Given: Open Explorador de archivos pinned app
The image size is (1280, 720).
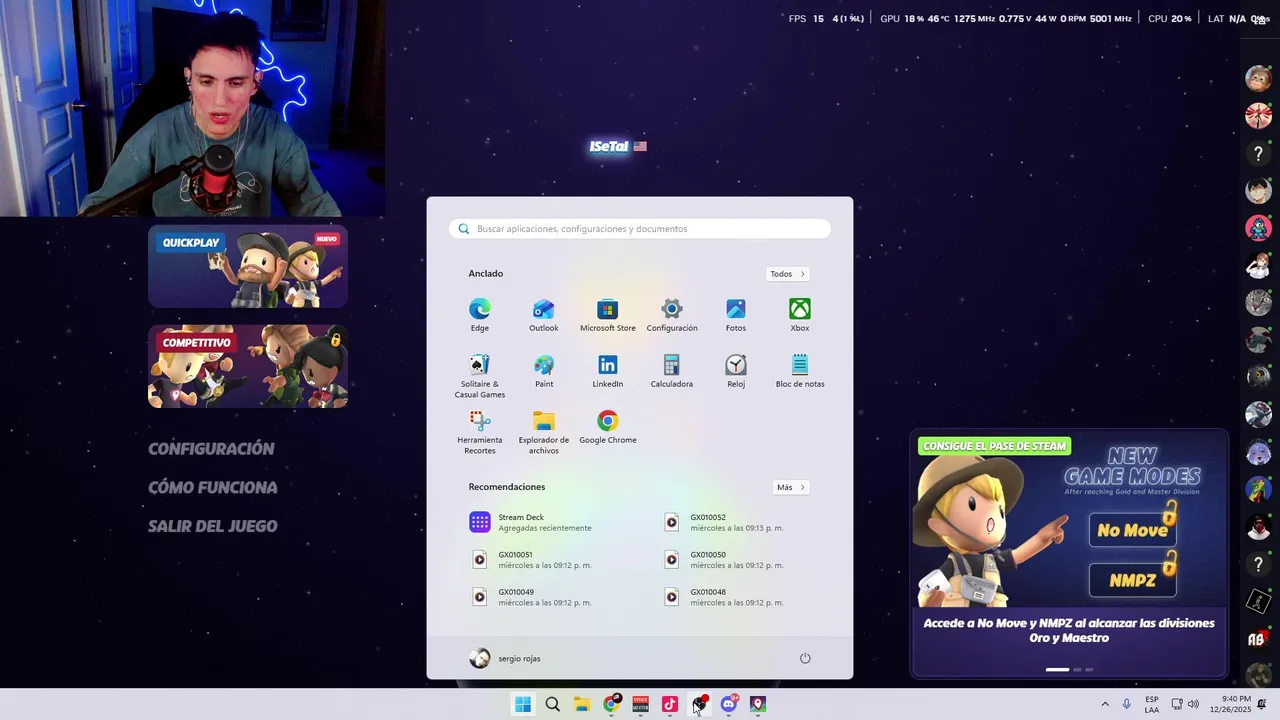Looking at the screenshot, I should [544, 432].
